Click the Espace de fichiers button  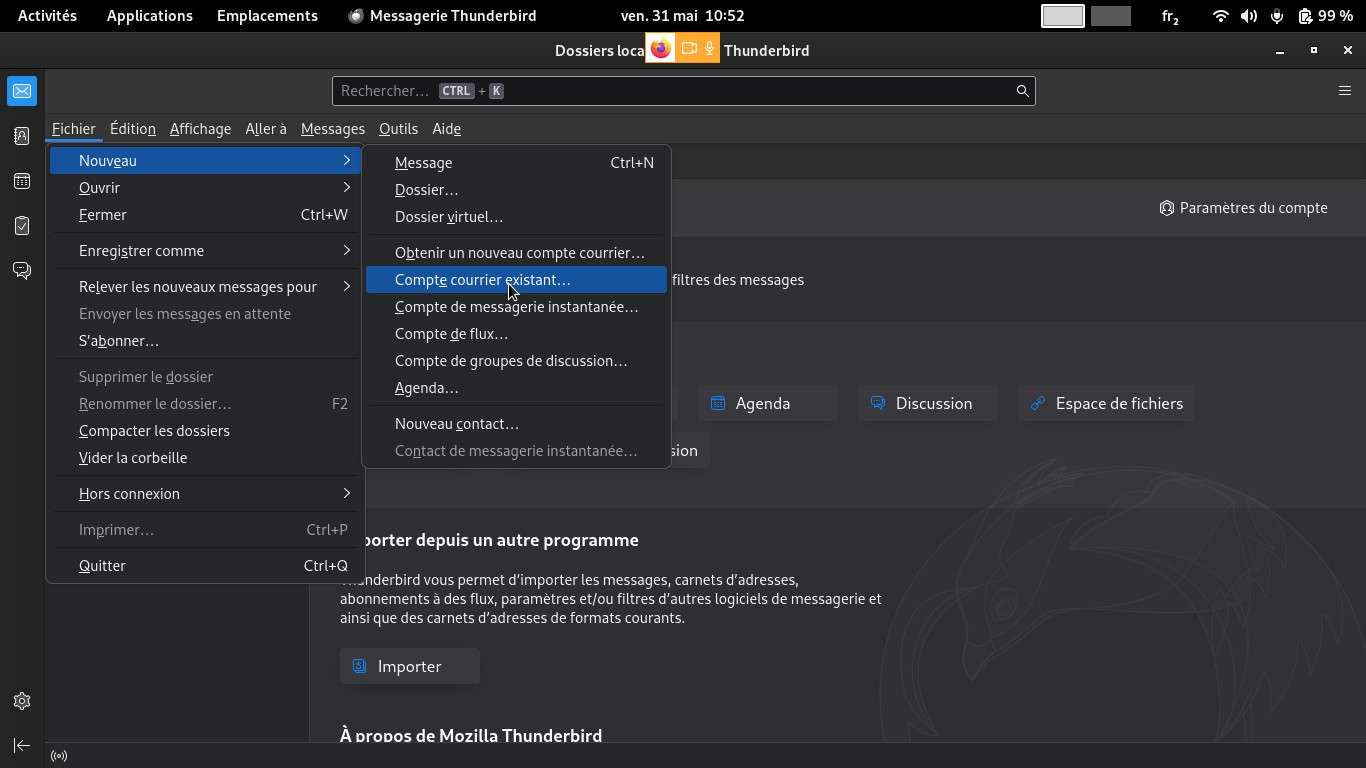pos(1107,403)
